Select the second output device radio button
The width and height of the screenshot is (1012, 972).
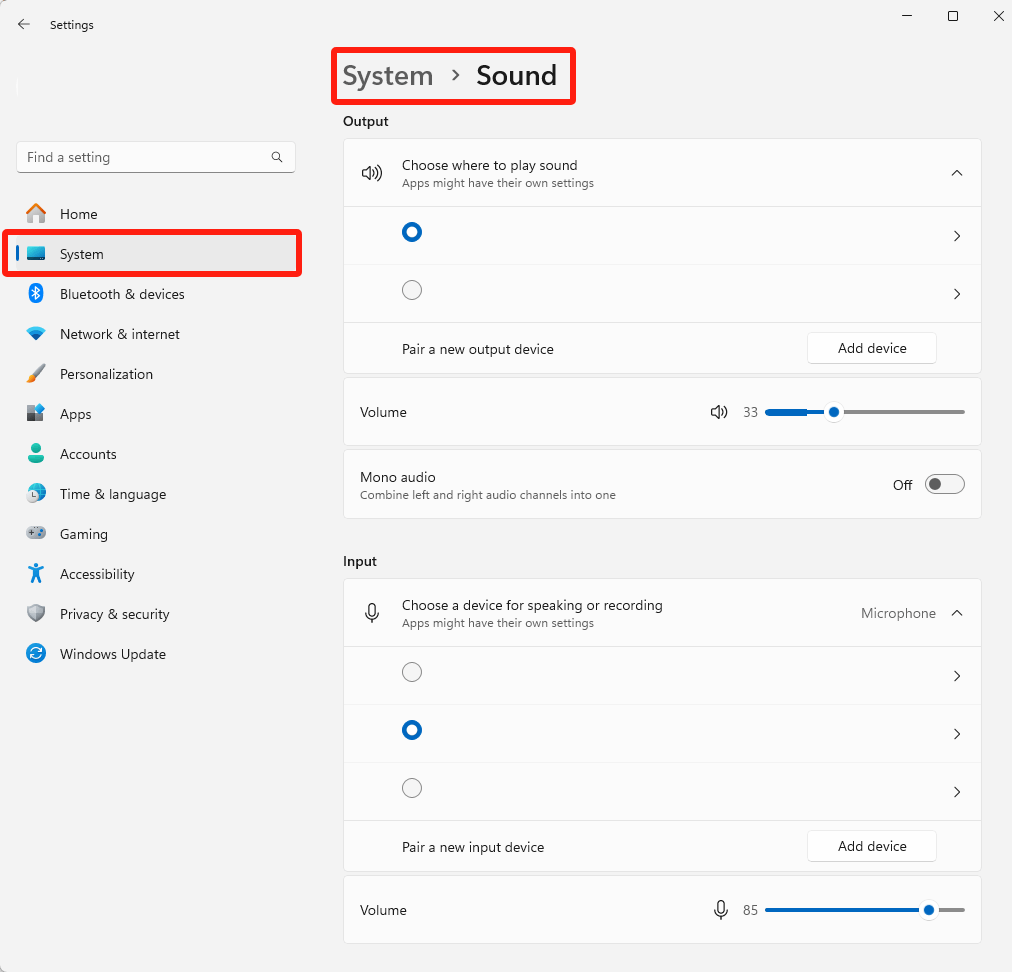tap(412, 290)
